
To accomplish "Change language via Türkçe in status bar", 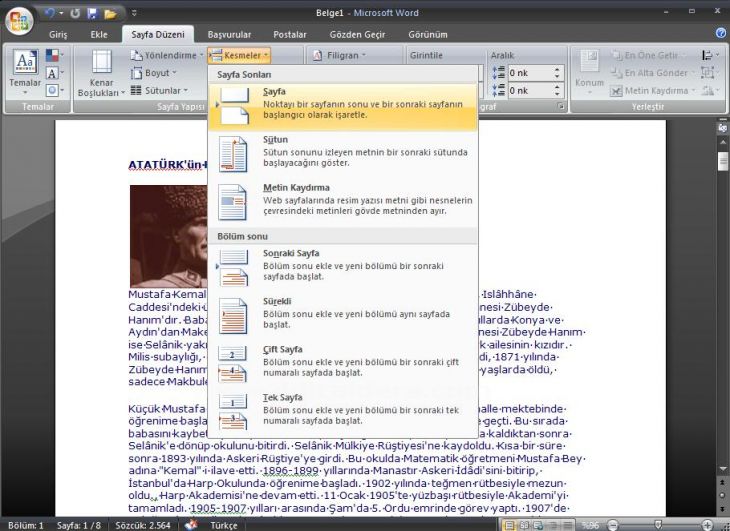I will pyautogui.click(x=224, y=525).
